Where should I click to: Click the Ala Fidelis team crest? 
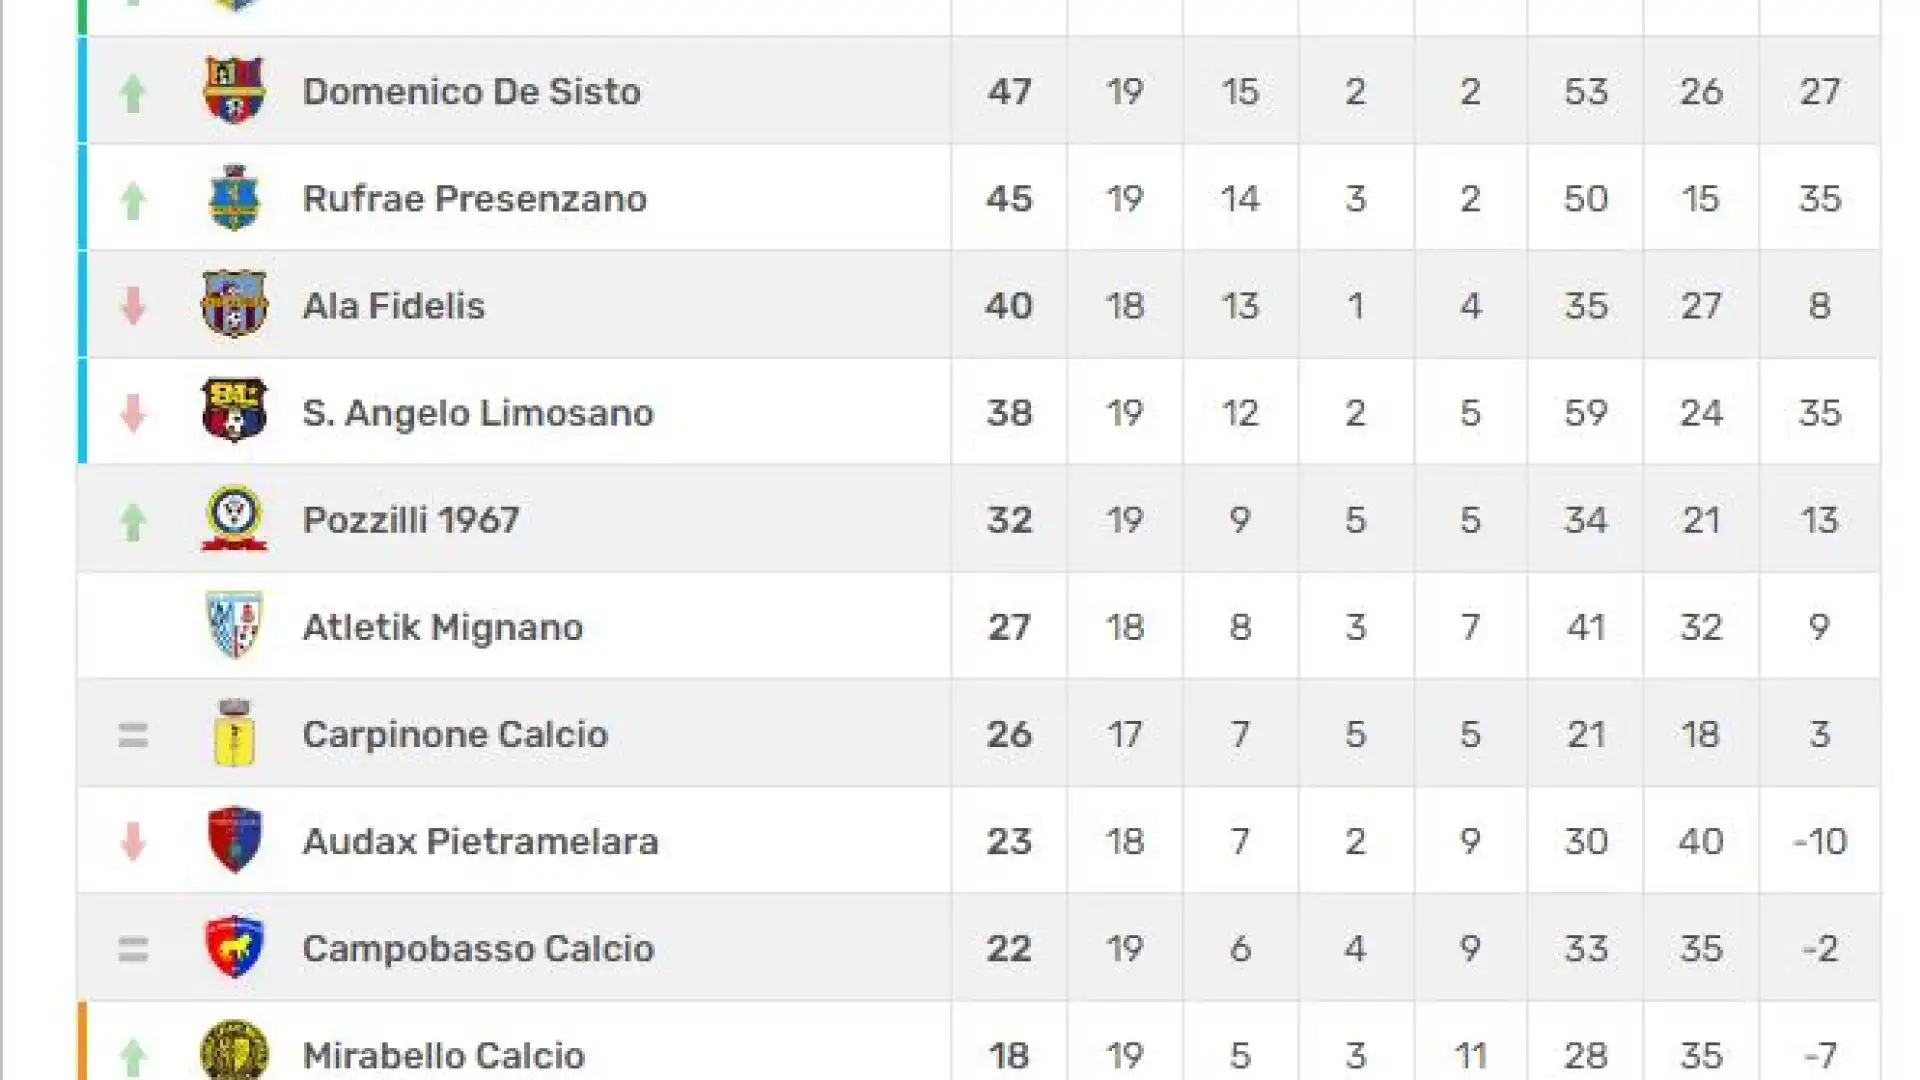pyautogui.click(x=234, y=304)
